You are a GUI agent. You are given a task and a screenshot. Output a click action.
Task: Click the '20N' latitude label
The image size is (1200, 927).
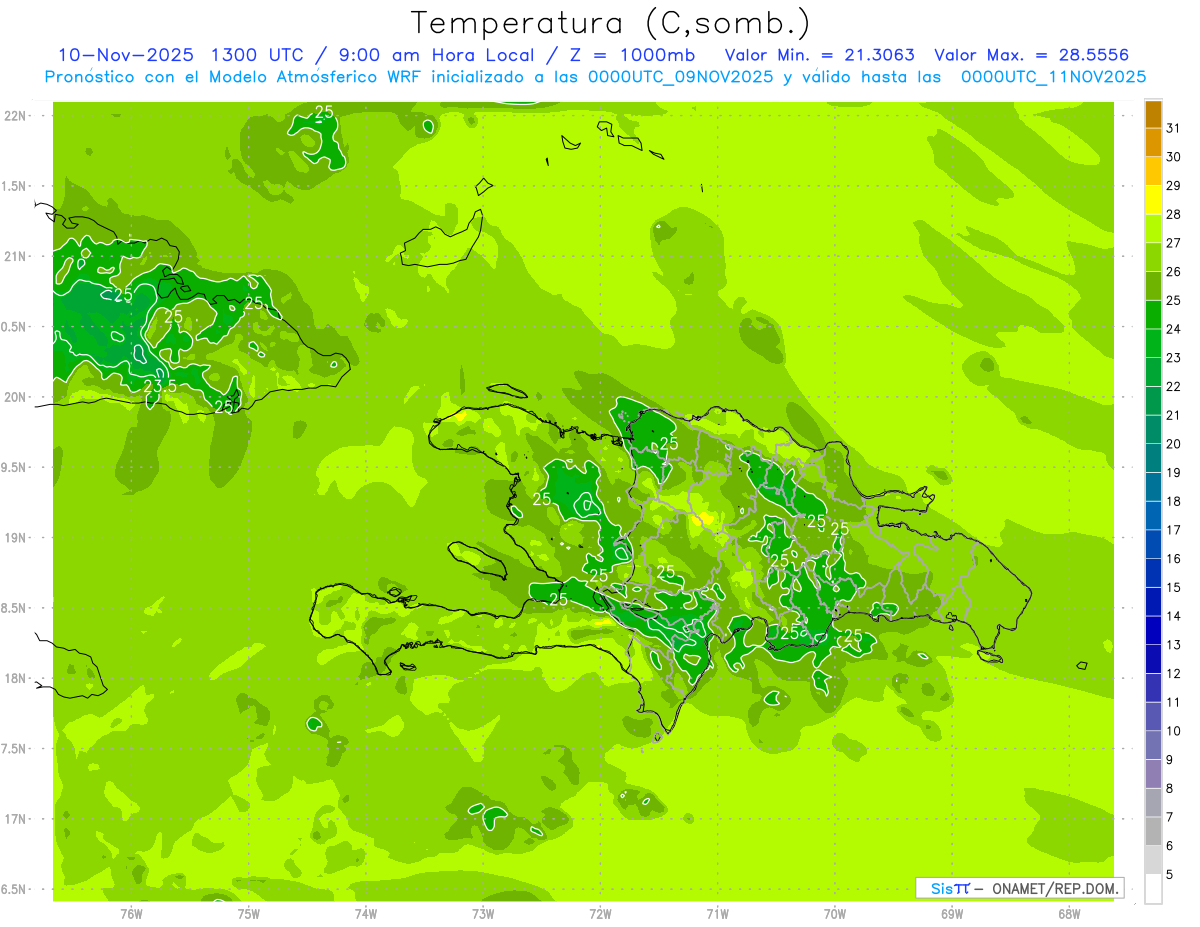(x=14, y=397)
